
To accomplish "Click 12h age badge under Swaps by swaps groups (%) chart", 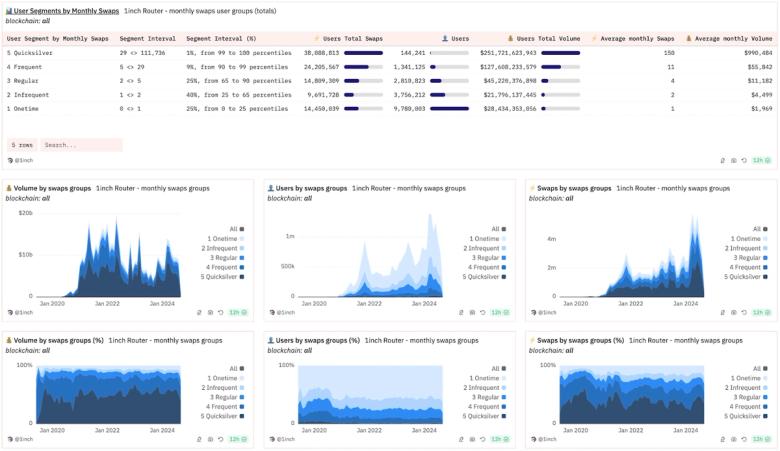I will (x=761, y=439).
